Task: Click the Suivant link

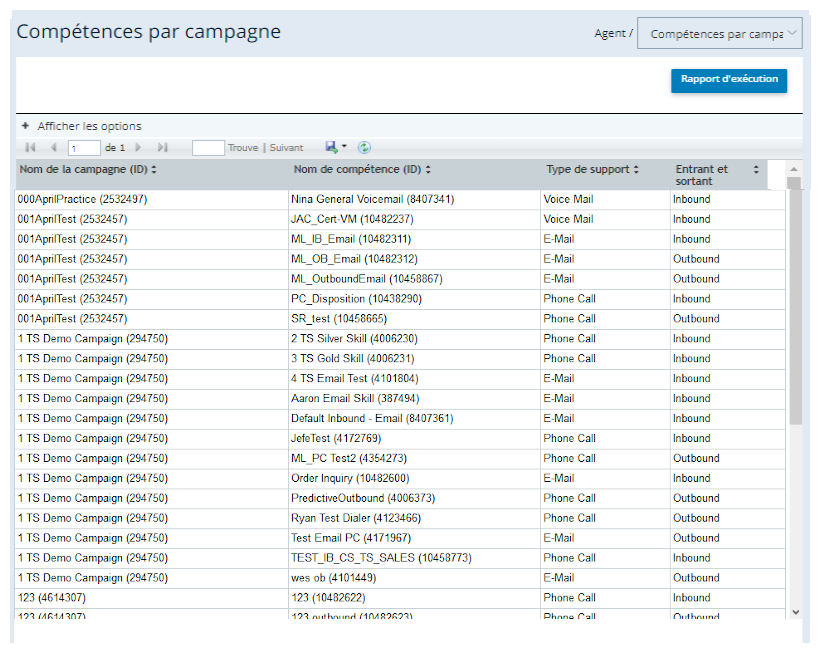Action: coord(286,148)
